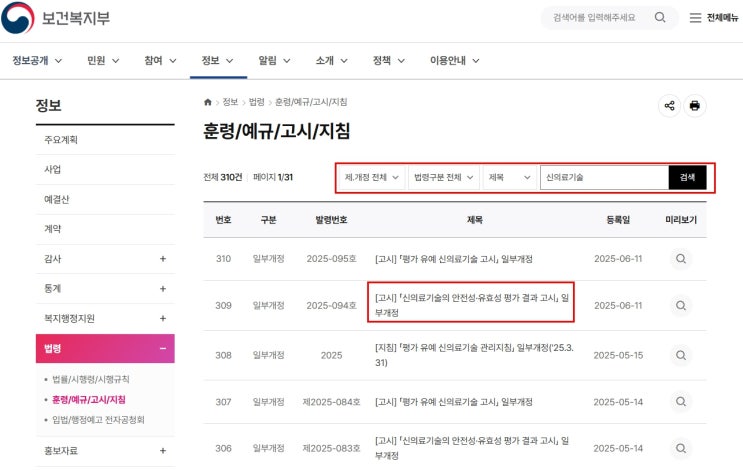Open the 법령구분 전체 dropdown
743x470 pixels.
point(444,177)
